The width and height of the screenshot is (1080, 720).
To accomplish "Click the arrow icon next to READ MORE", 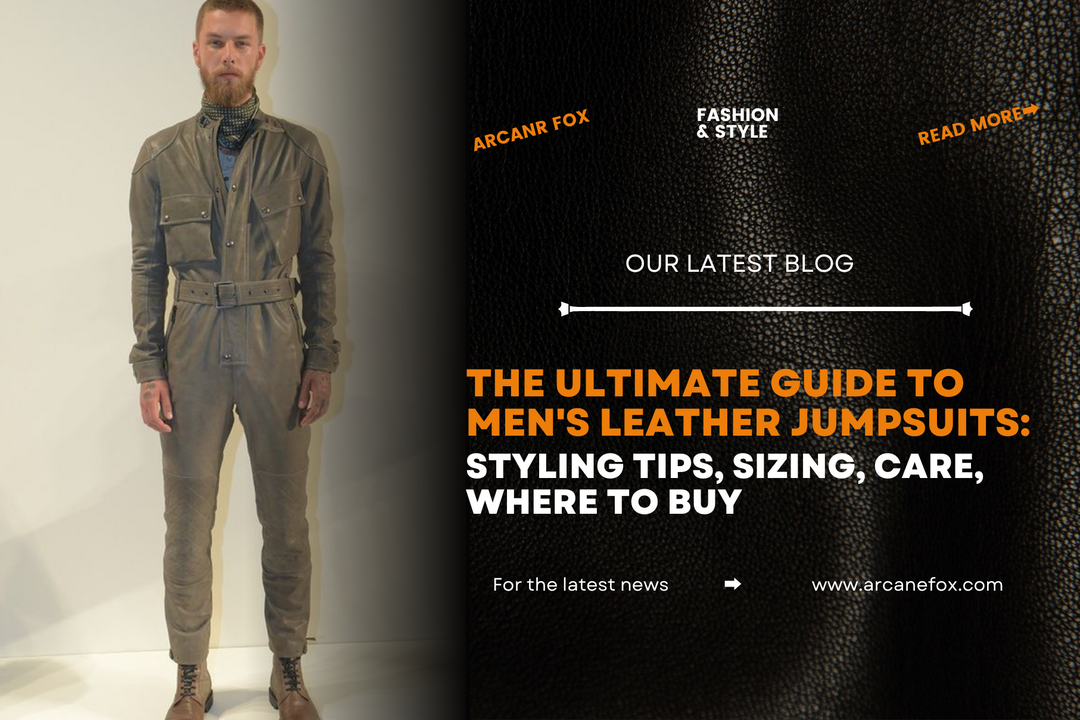I will pos(1030,110).
